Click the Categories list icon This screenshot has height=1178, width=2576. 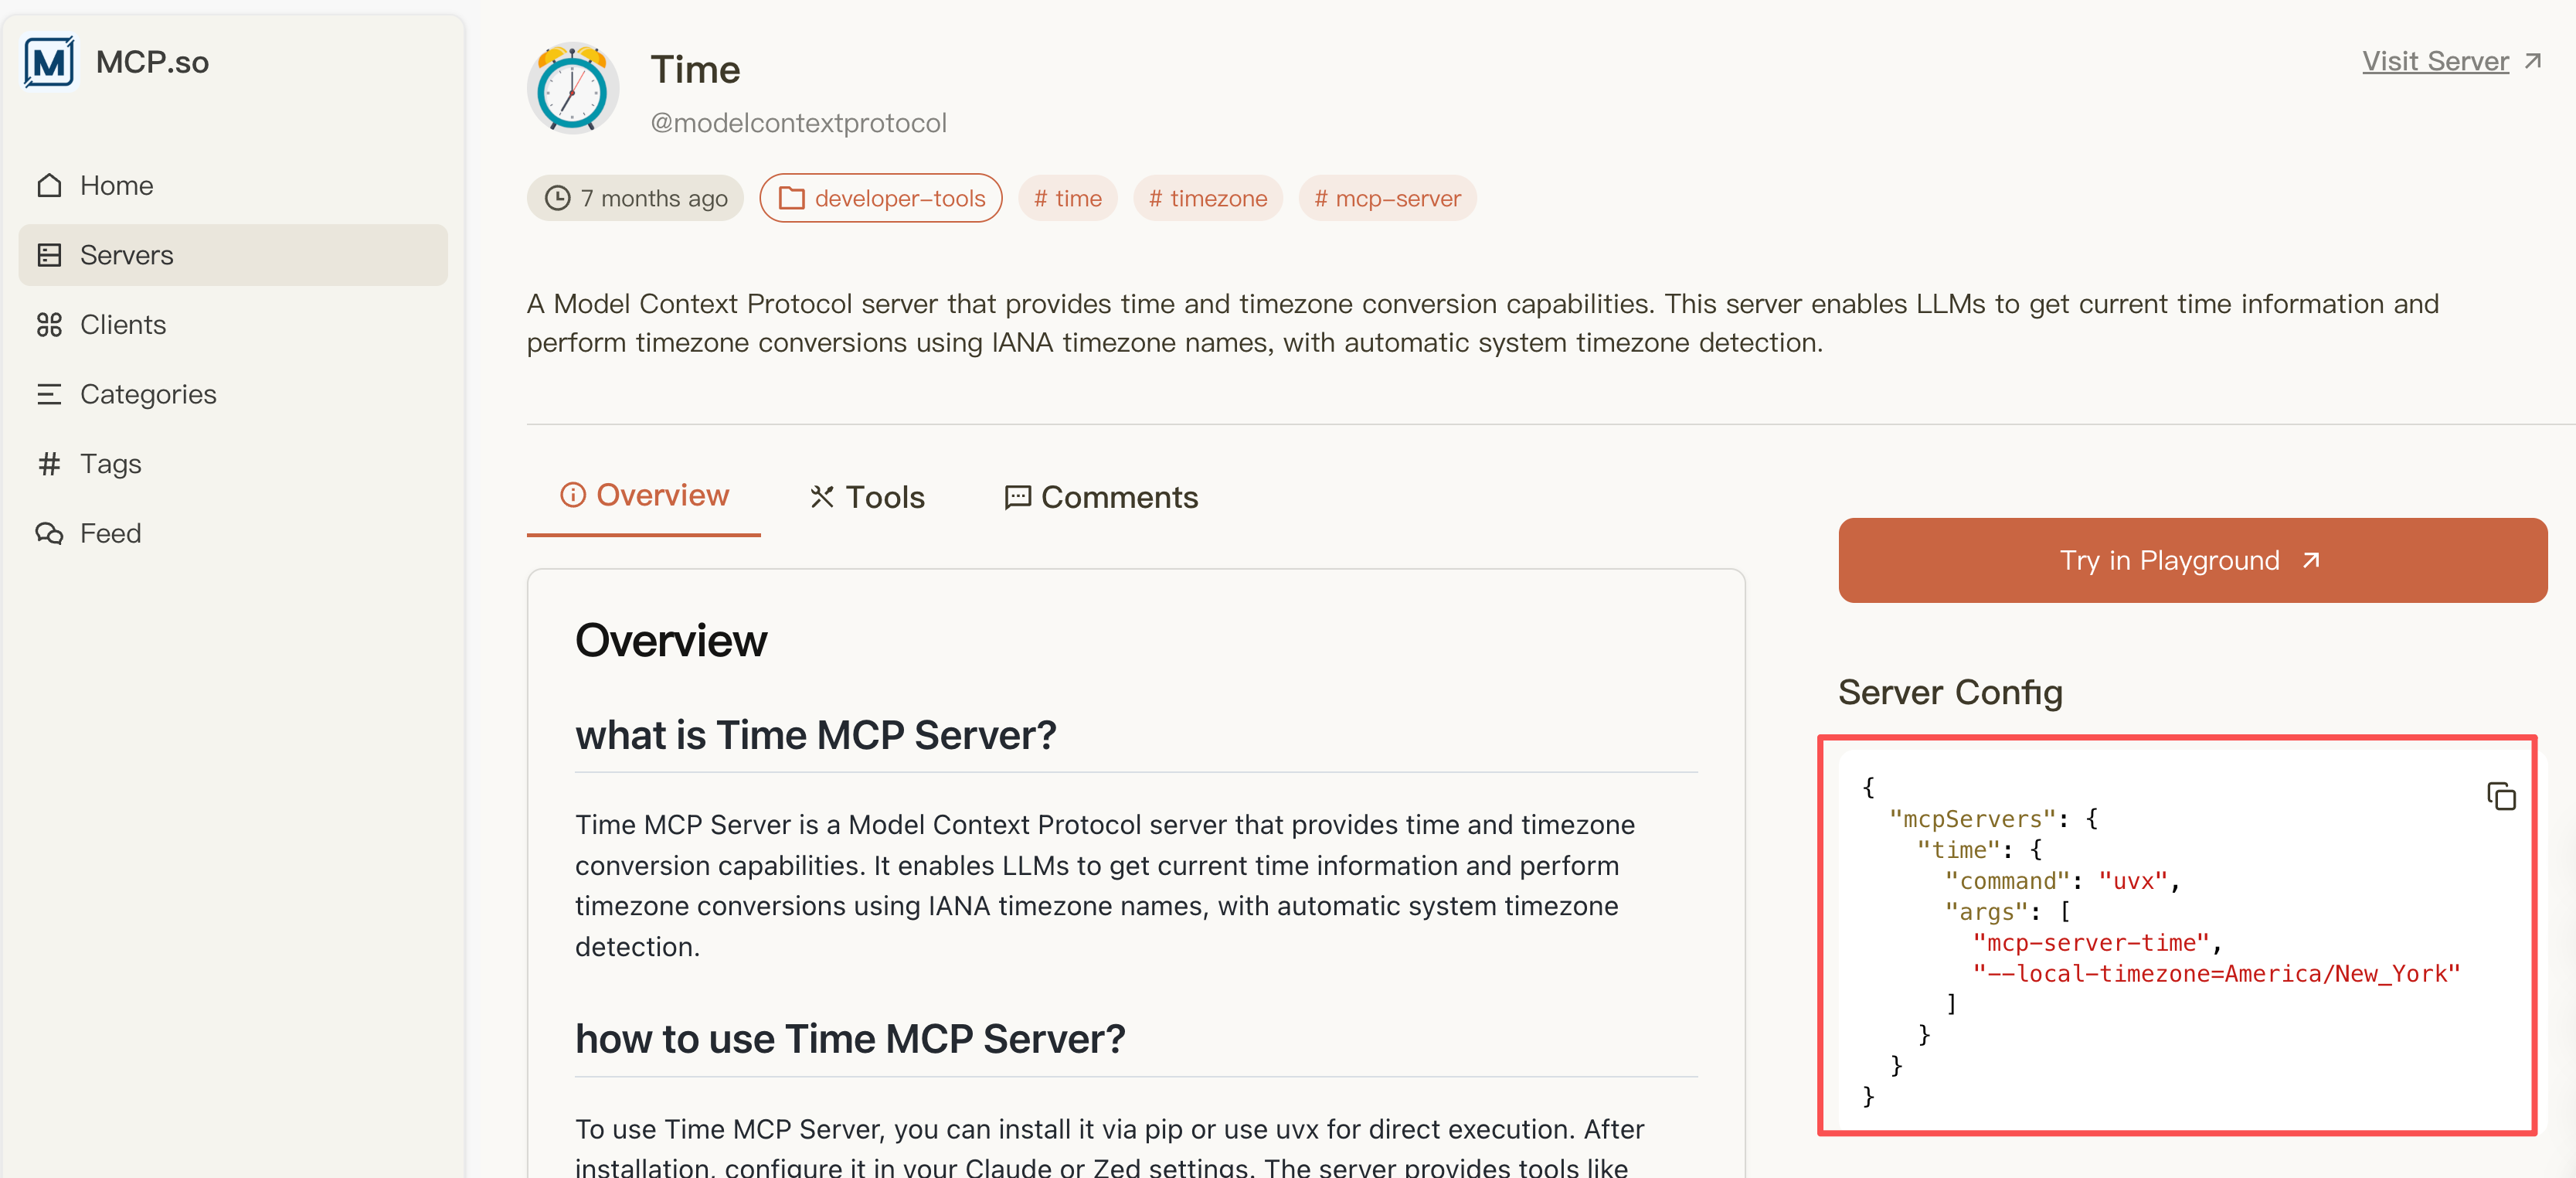click(x=49, y=394)
